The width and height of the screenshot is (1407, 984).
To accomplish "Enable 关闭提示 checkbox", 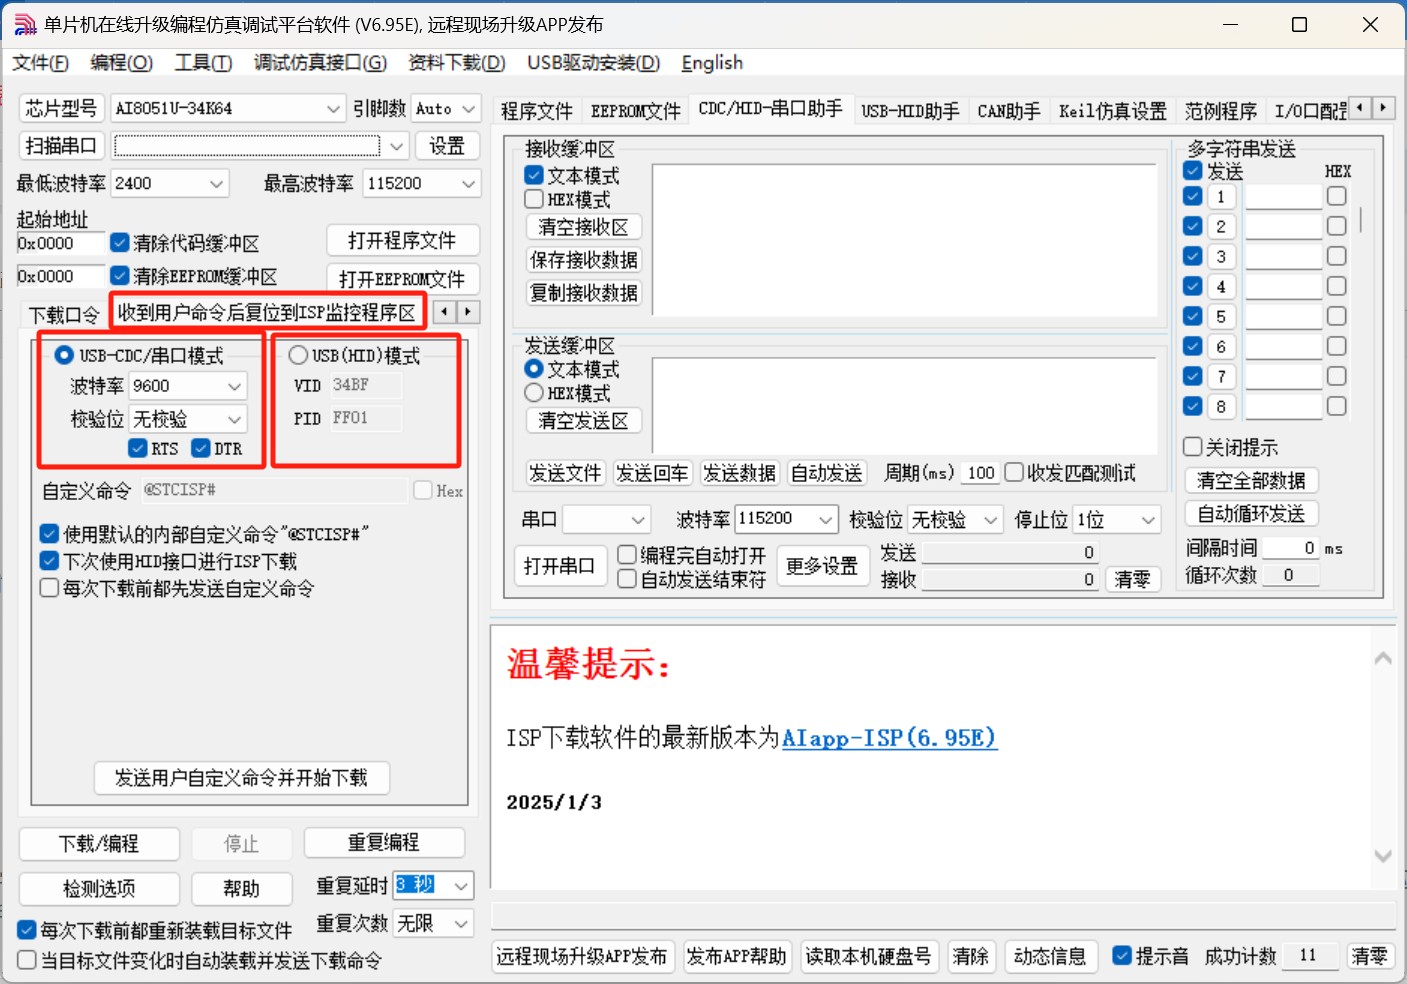I will point(1192,447).
